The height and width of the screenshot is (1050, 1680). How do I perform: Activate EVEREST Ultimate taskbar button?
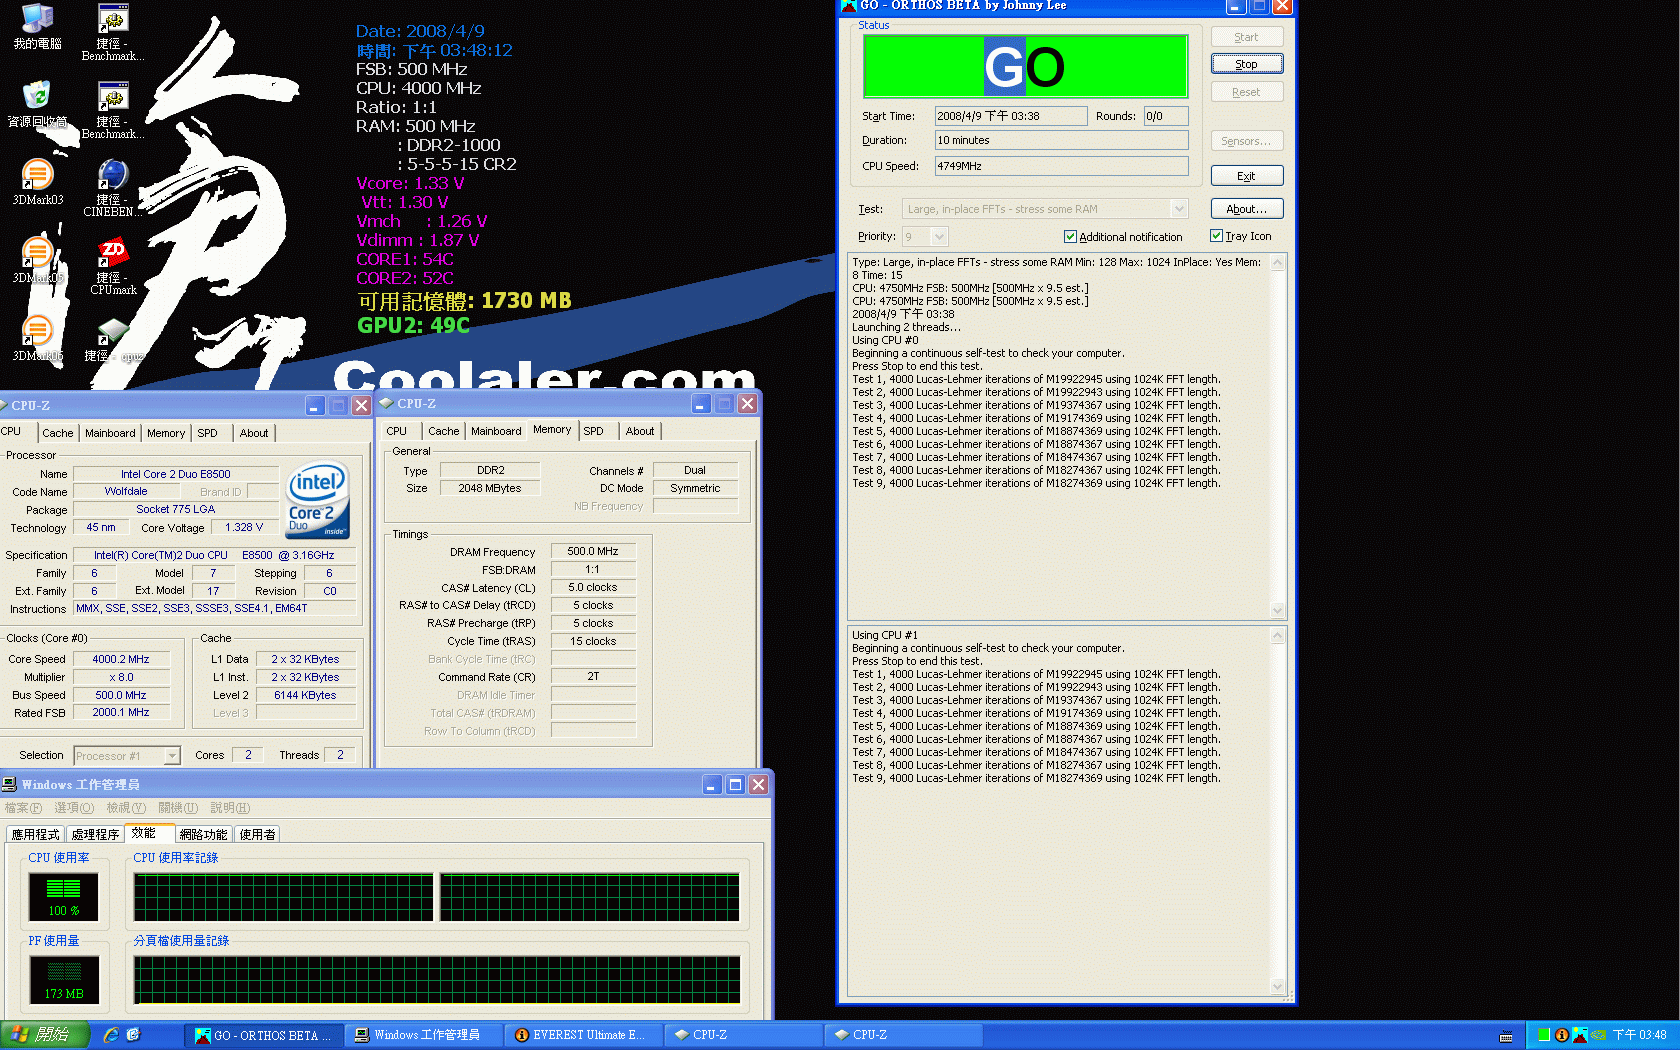pos(584,1035)
